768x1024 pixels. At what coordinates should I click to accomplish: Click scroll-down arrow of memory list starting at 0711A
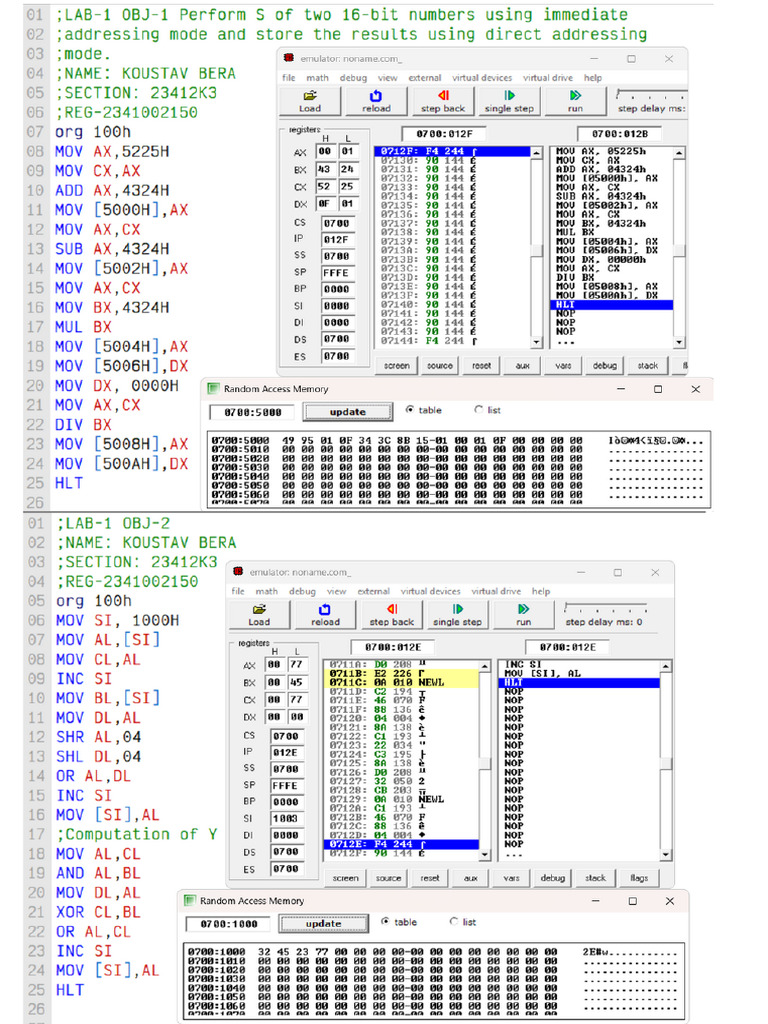click(x=485, y=854)
